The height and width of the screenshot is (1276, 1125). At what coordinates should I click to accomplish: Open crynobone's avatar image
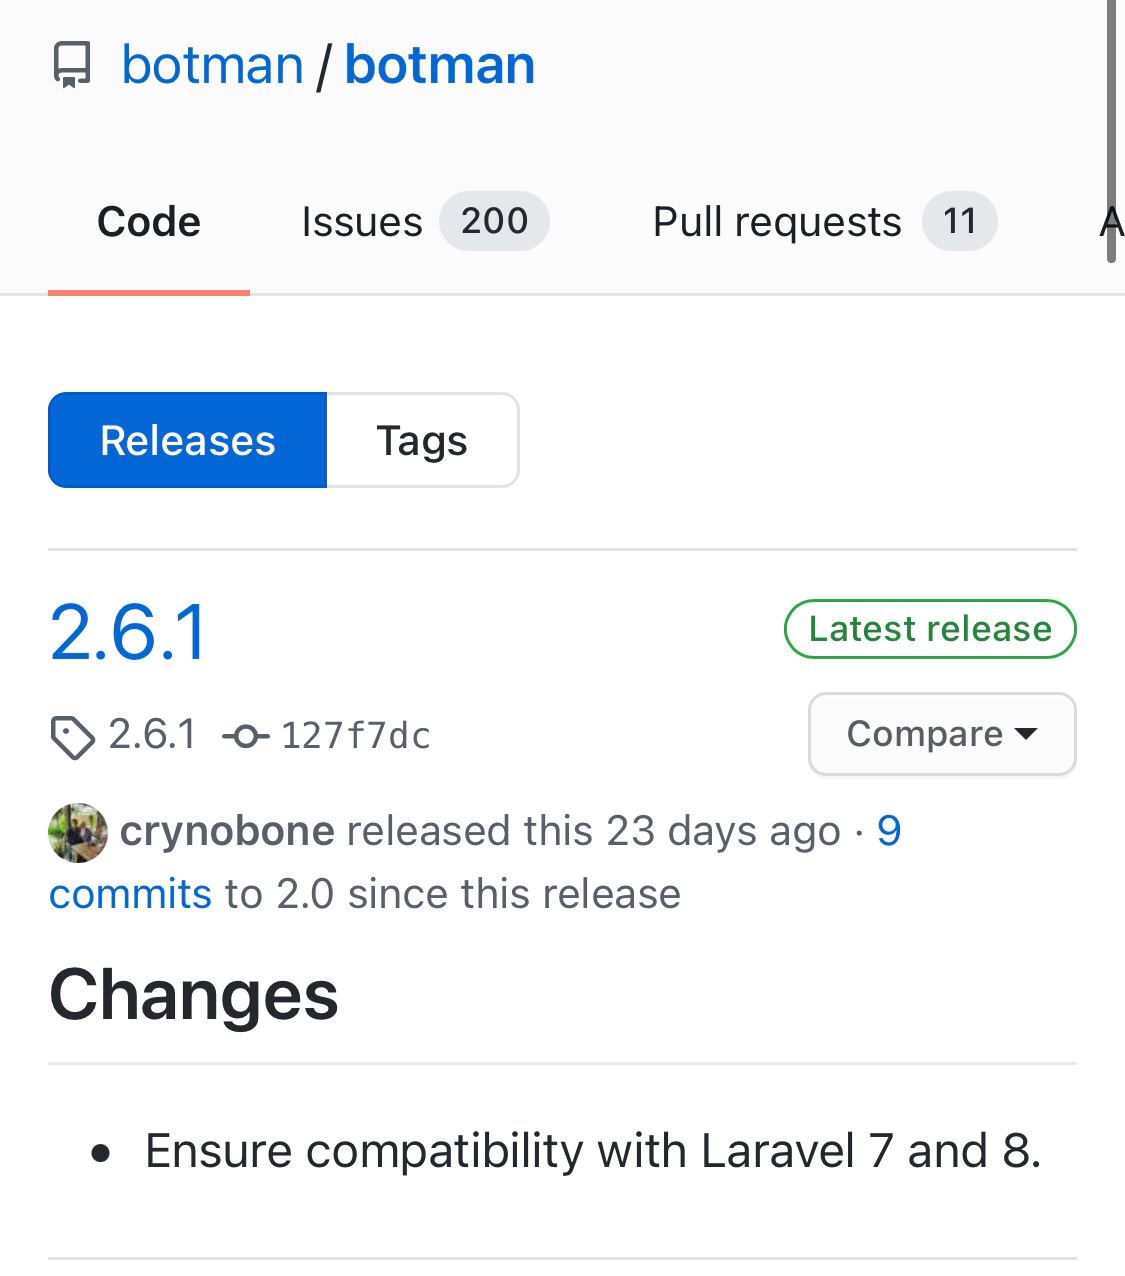point(78,832)
